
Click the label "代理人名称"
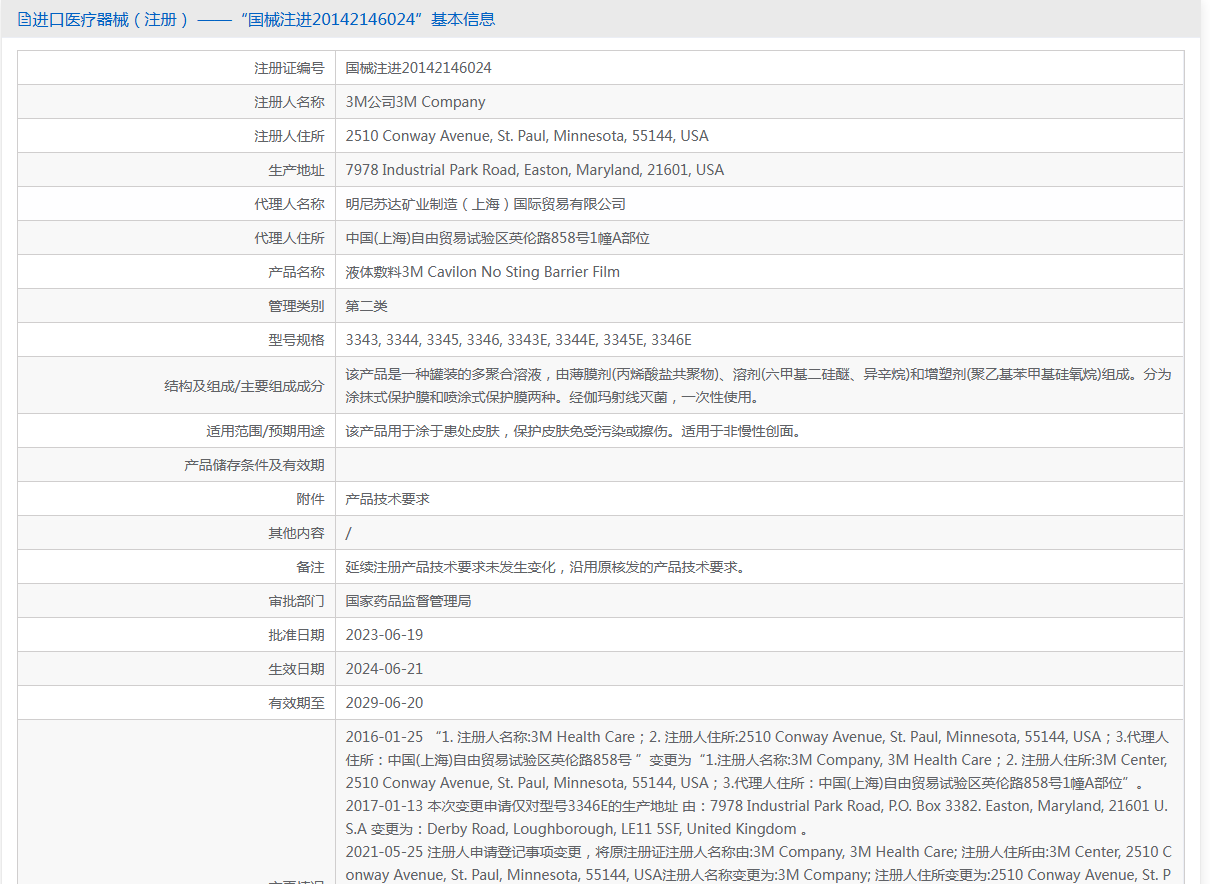pos(289,204)
